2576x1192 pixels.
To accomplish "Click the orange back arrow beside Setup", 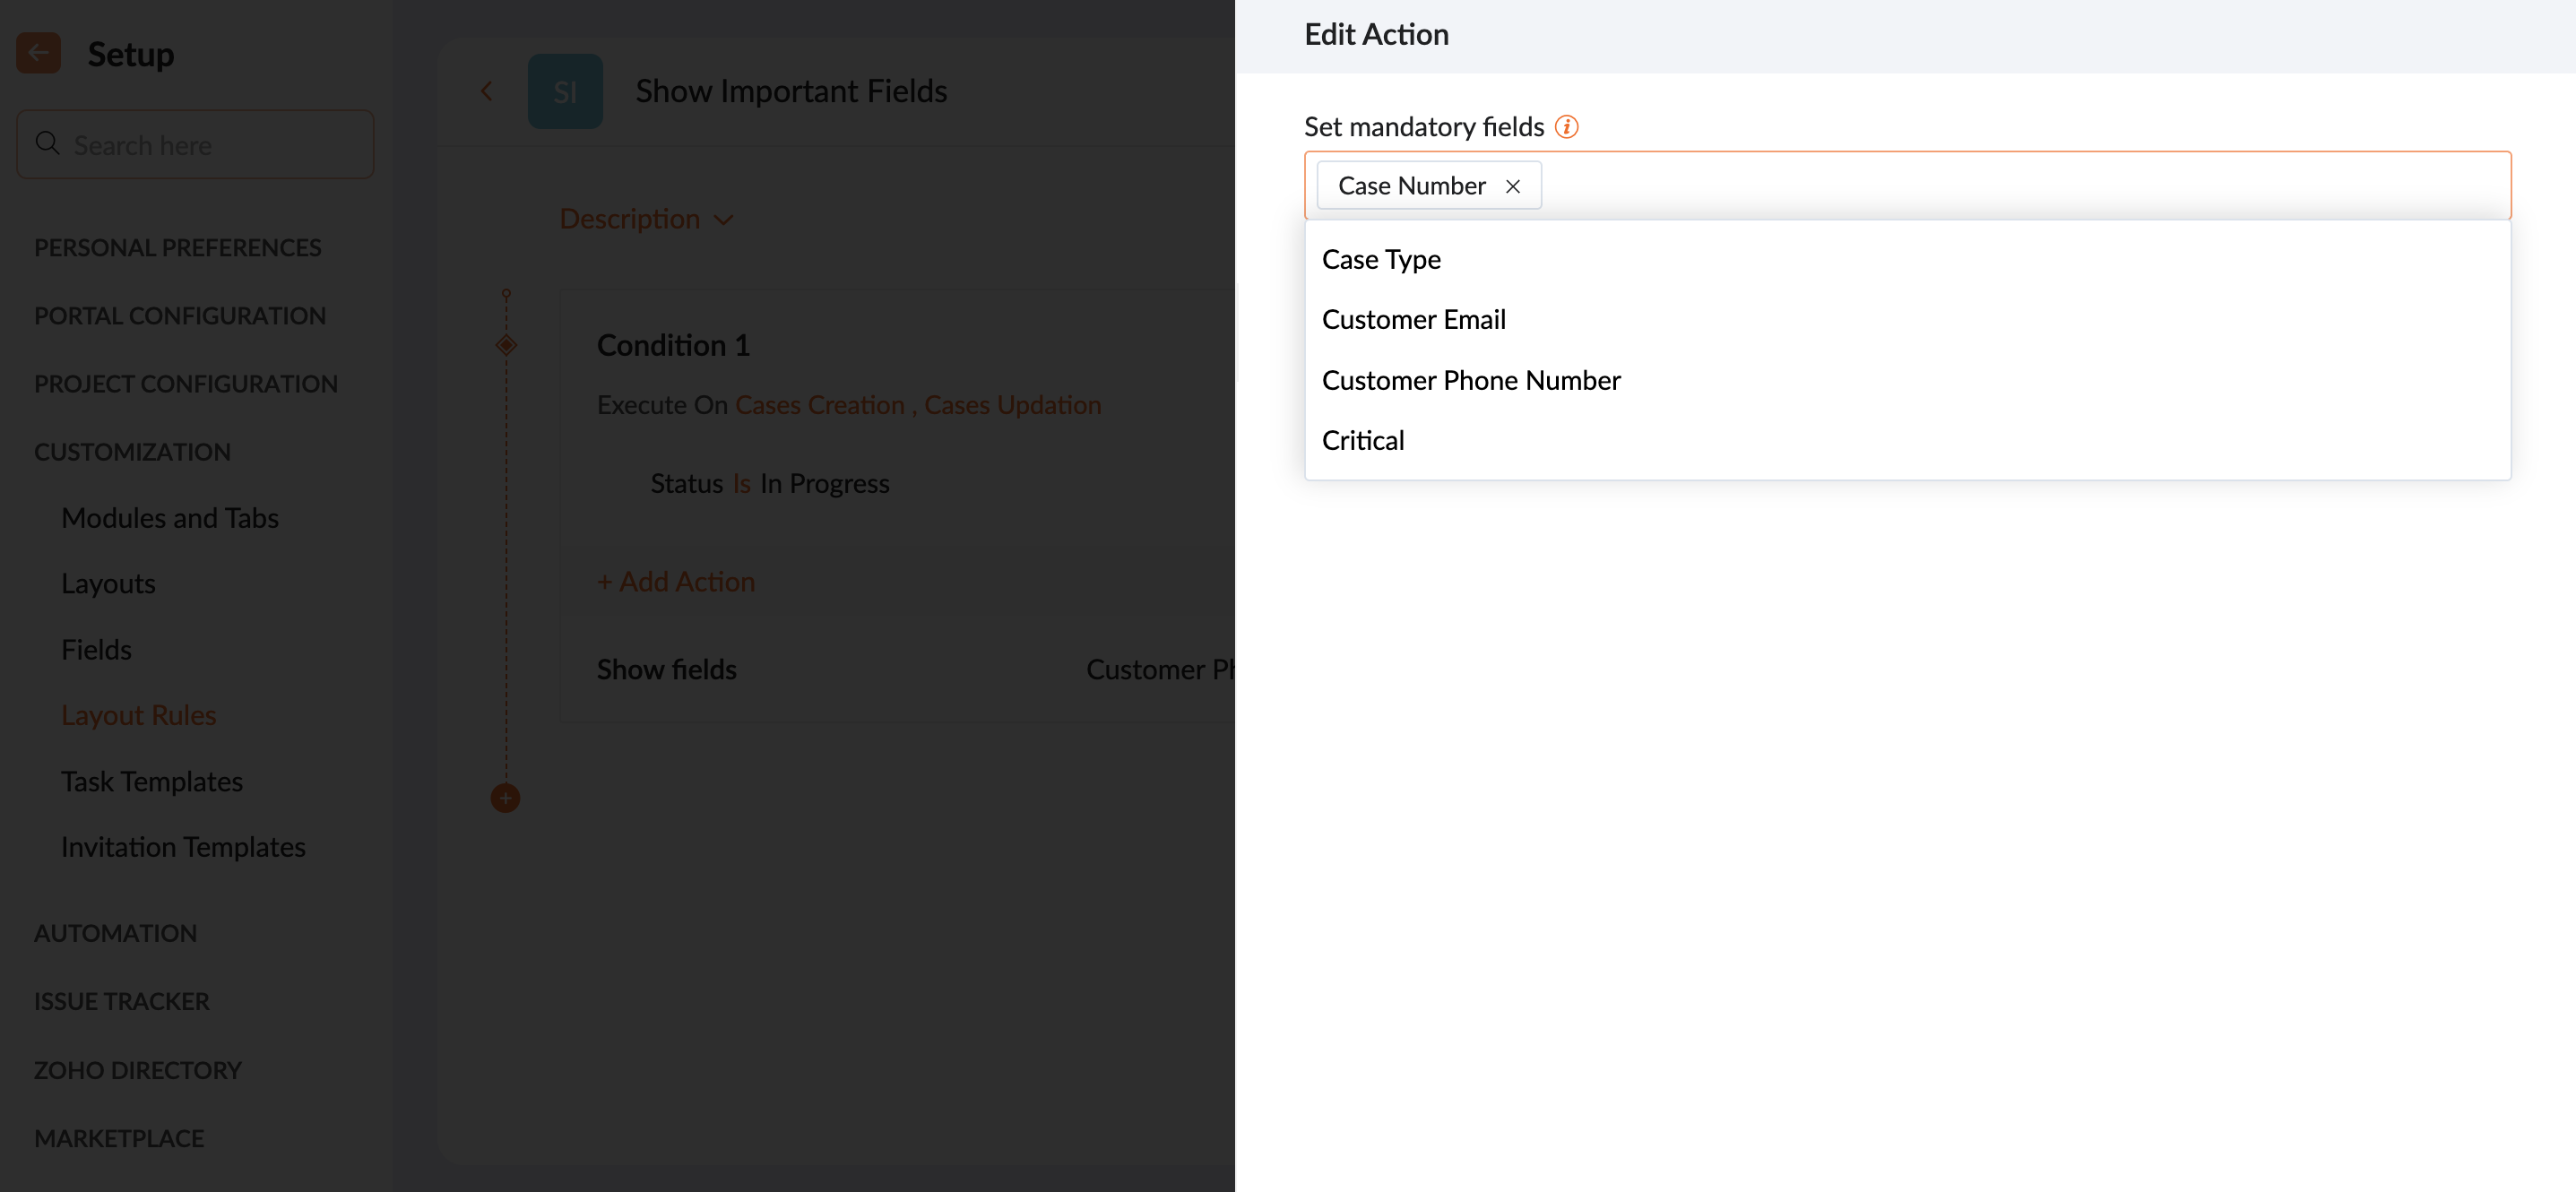I will [38, 53].
